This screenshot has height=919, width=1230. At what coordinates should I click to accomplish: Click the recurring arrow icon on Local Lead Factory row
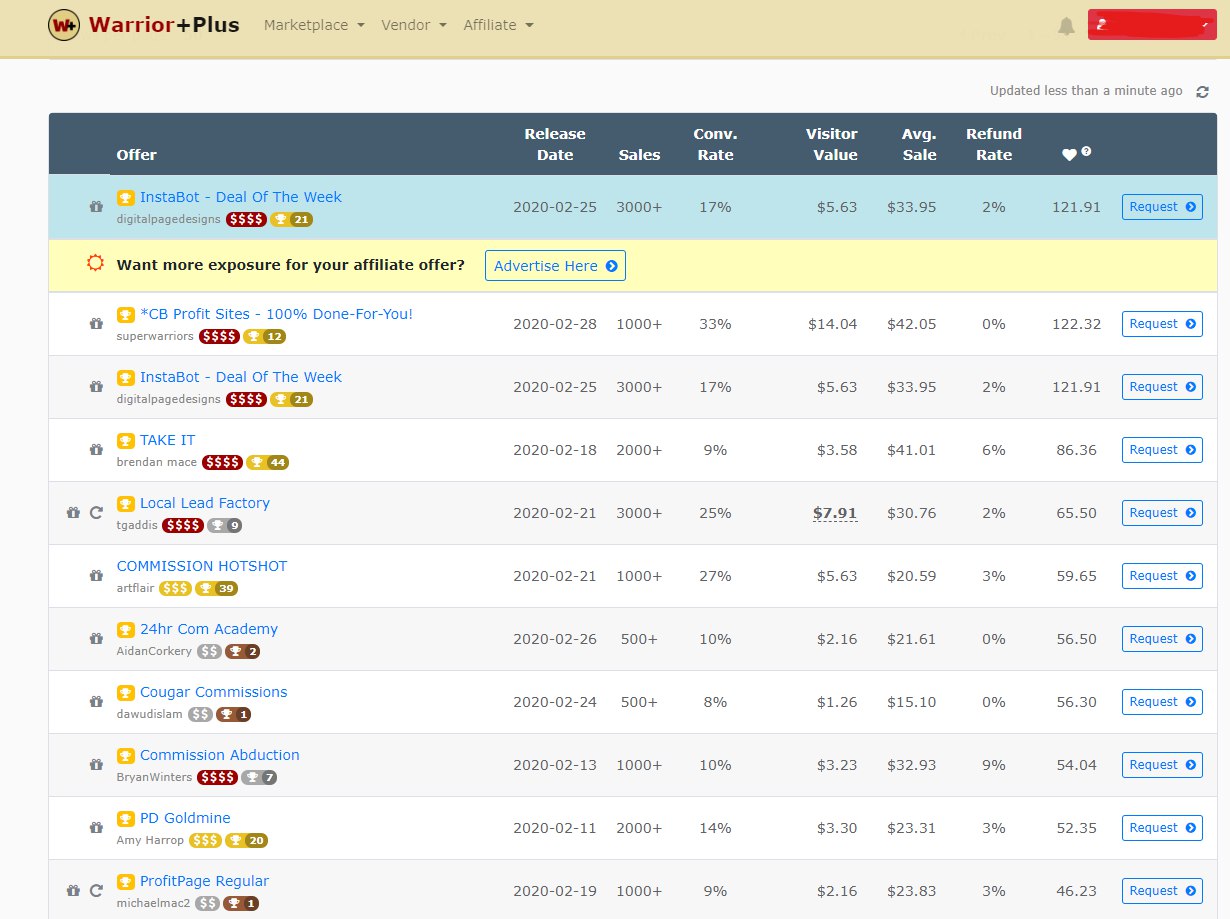click(x=96, y=513)
